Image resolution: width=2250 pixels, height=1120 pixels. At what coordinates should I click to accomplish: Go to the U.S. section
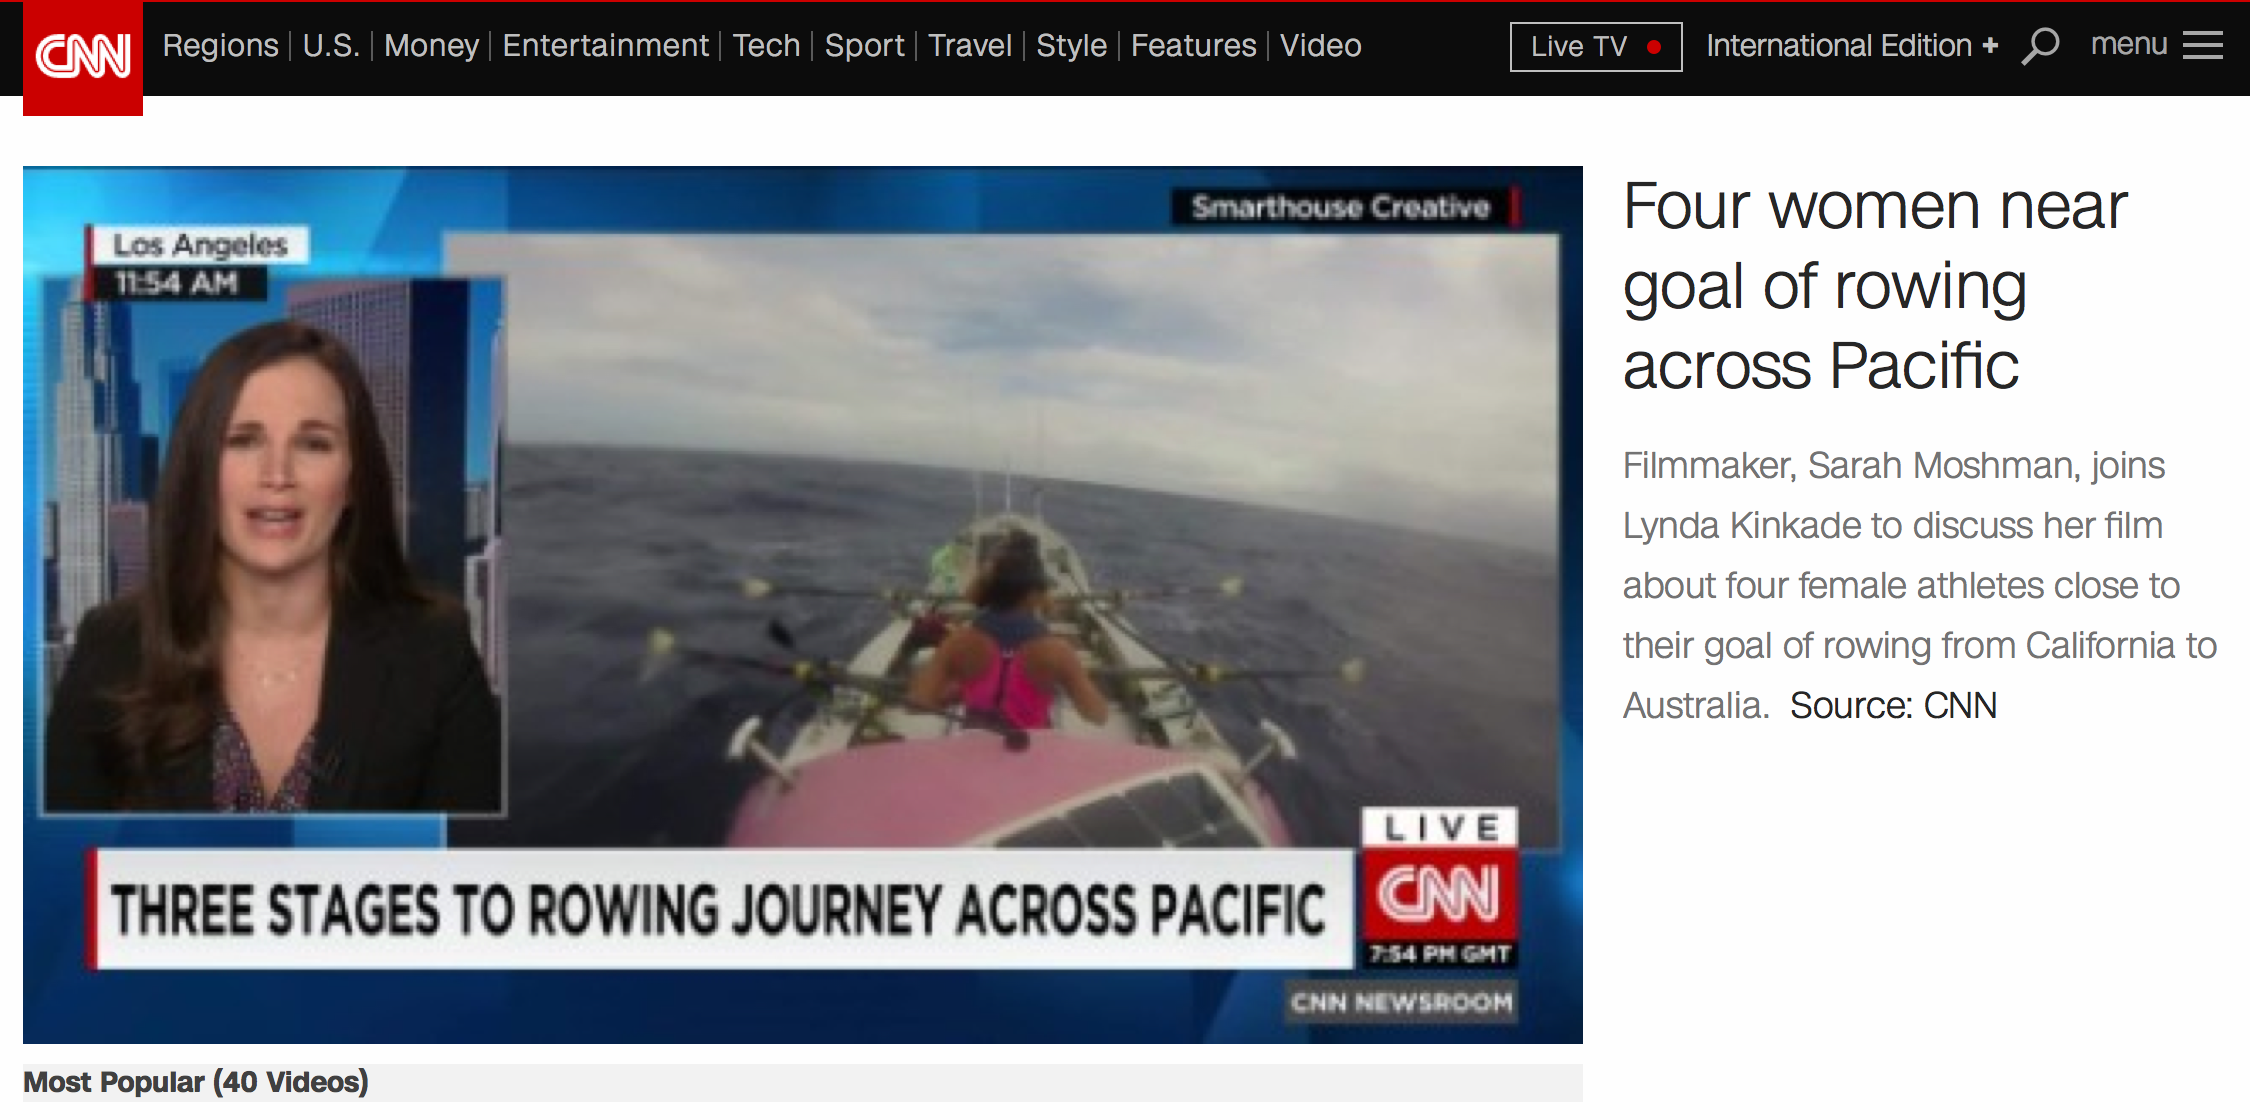pos(331,46)
